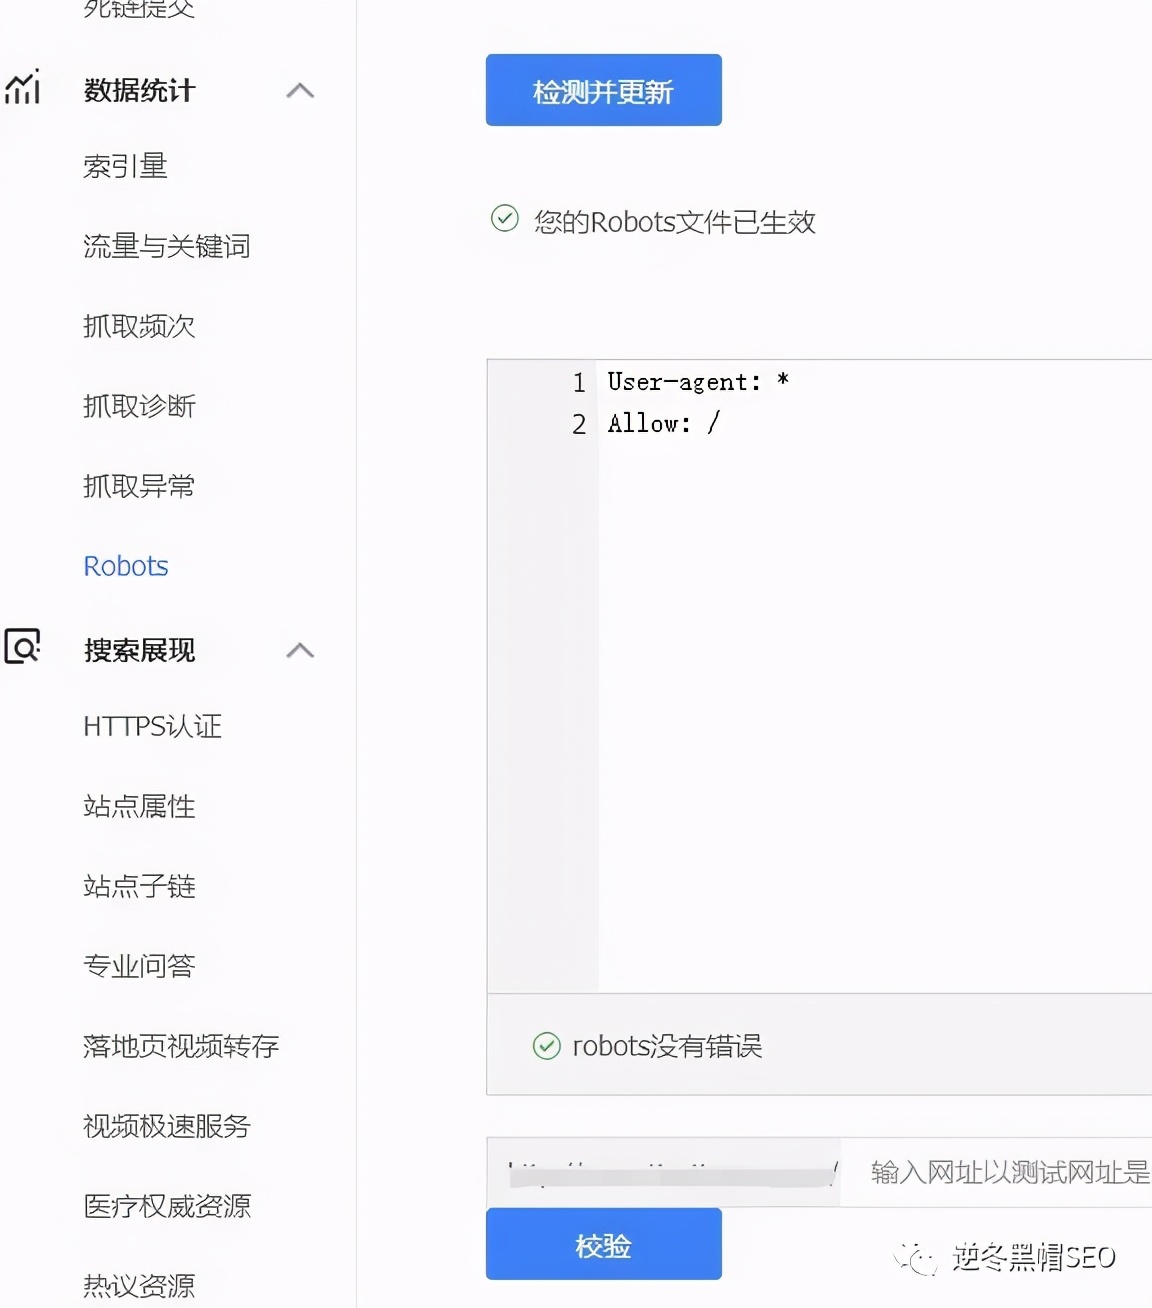Select 抓取诊断 in the sidebar

137,406
